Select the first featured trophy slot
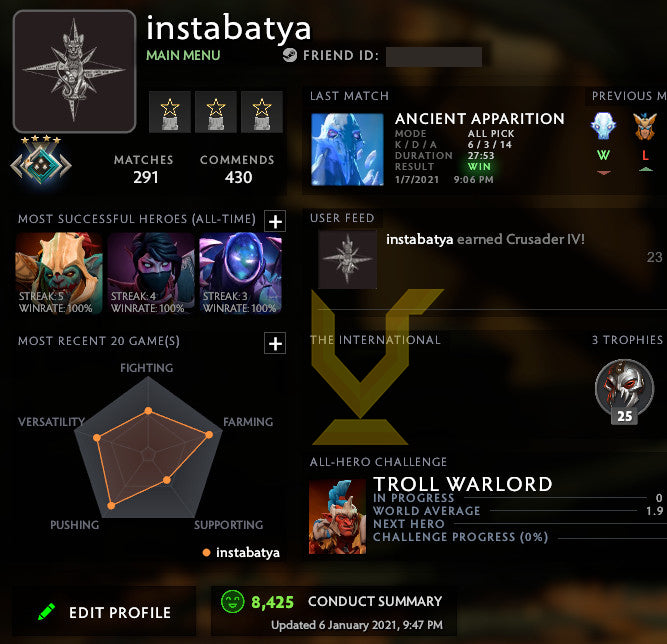This screenshot has width=667, height=644. 170,112
